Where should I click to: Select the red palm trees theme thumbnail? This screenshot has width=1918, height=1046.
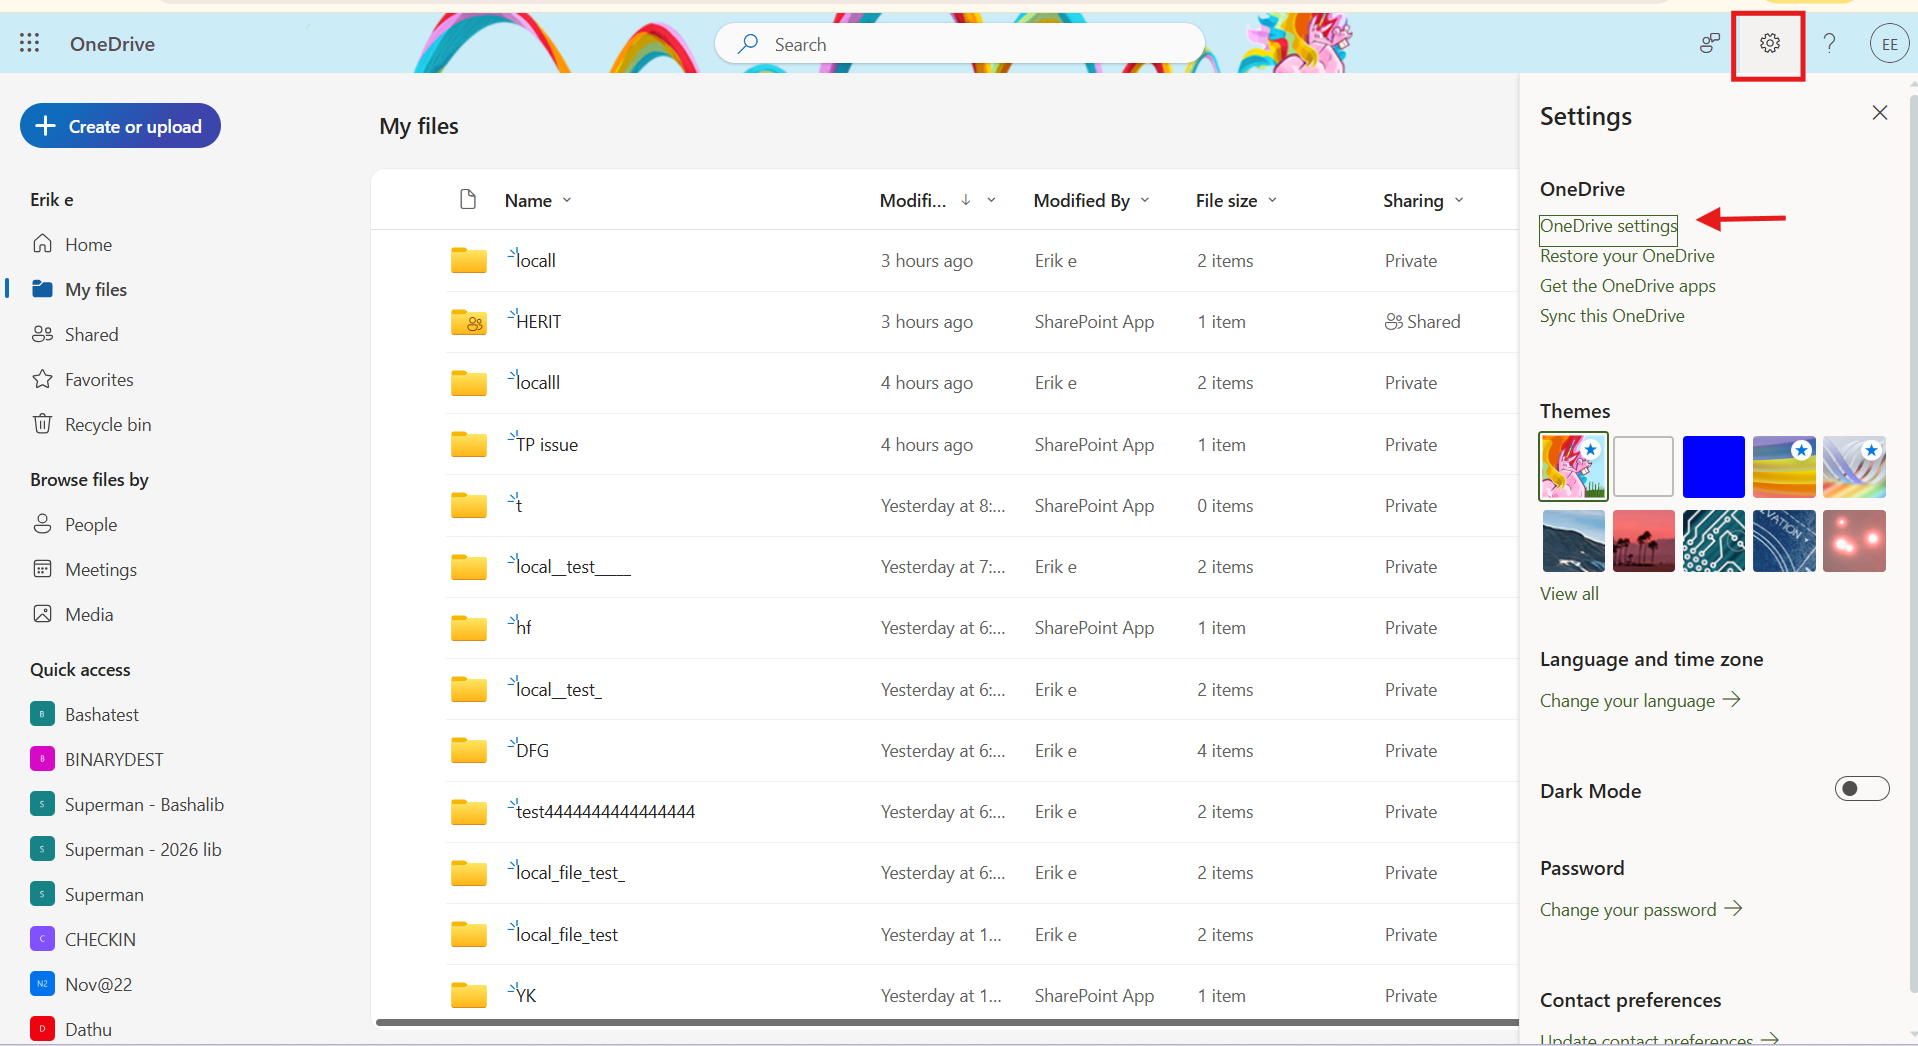click(1643, 541)
